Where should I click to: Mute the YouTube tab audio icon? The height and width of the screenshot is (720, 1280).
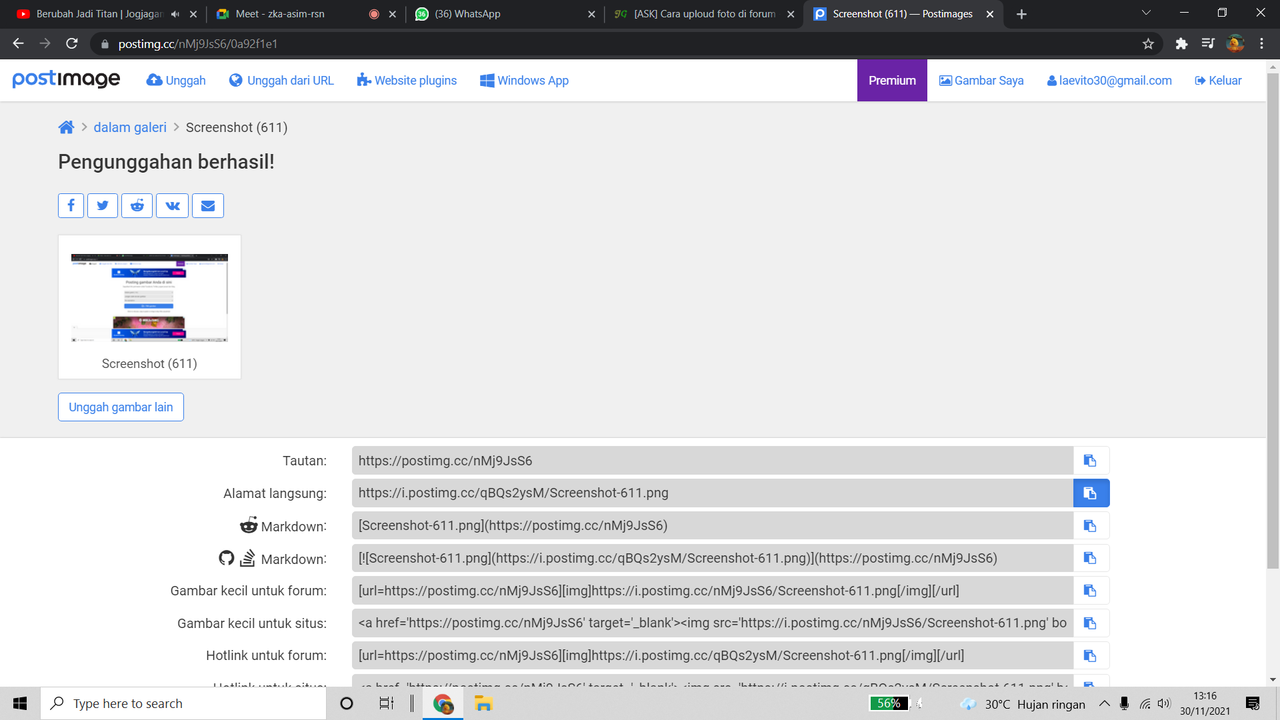[x=176, y=14]
